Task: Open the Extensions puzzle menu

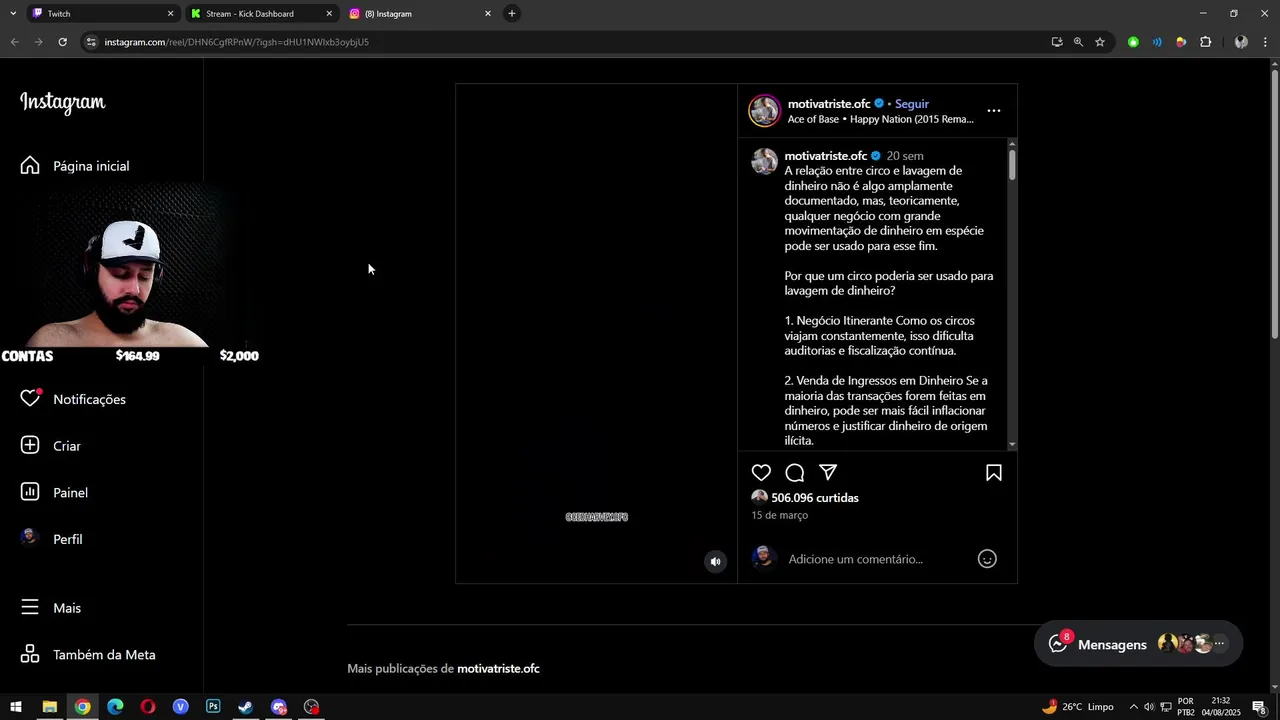Action: coord(1205,42)
